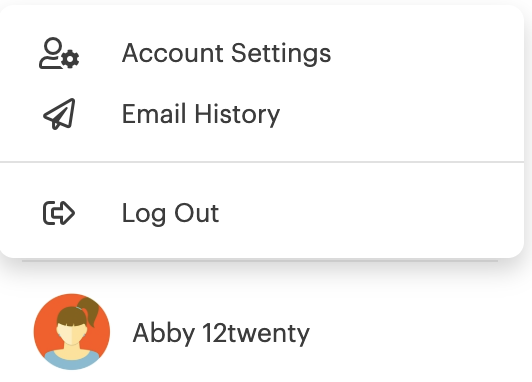Click "12twenty" next to the avatar

pyautogui.click(x=256, y=333)
